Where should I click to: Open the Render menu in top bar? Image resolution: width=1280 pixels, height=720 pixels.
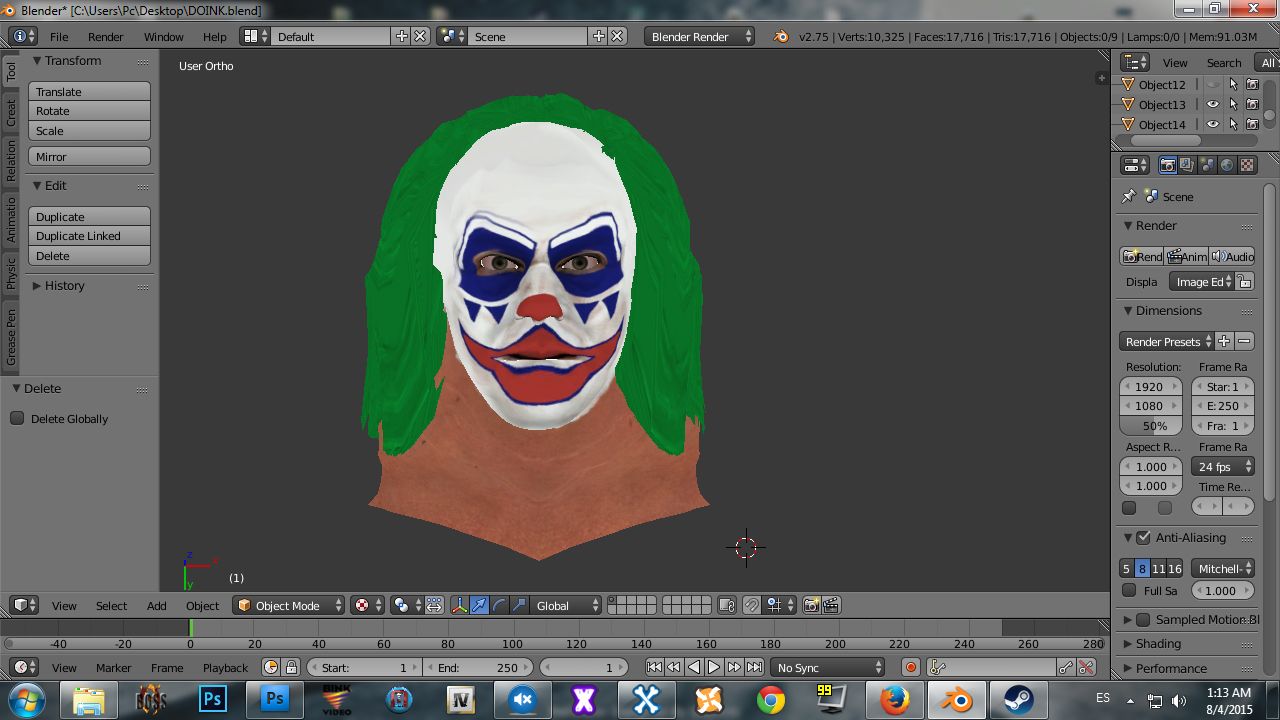(x=106, y=36)
